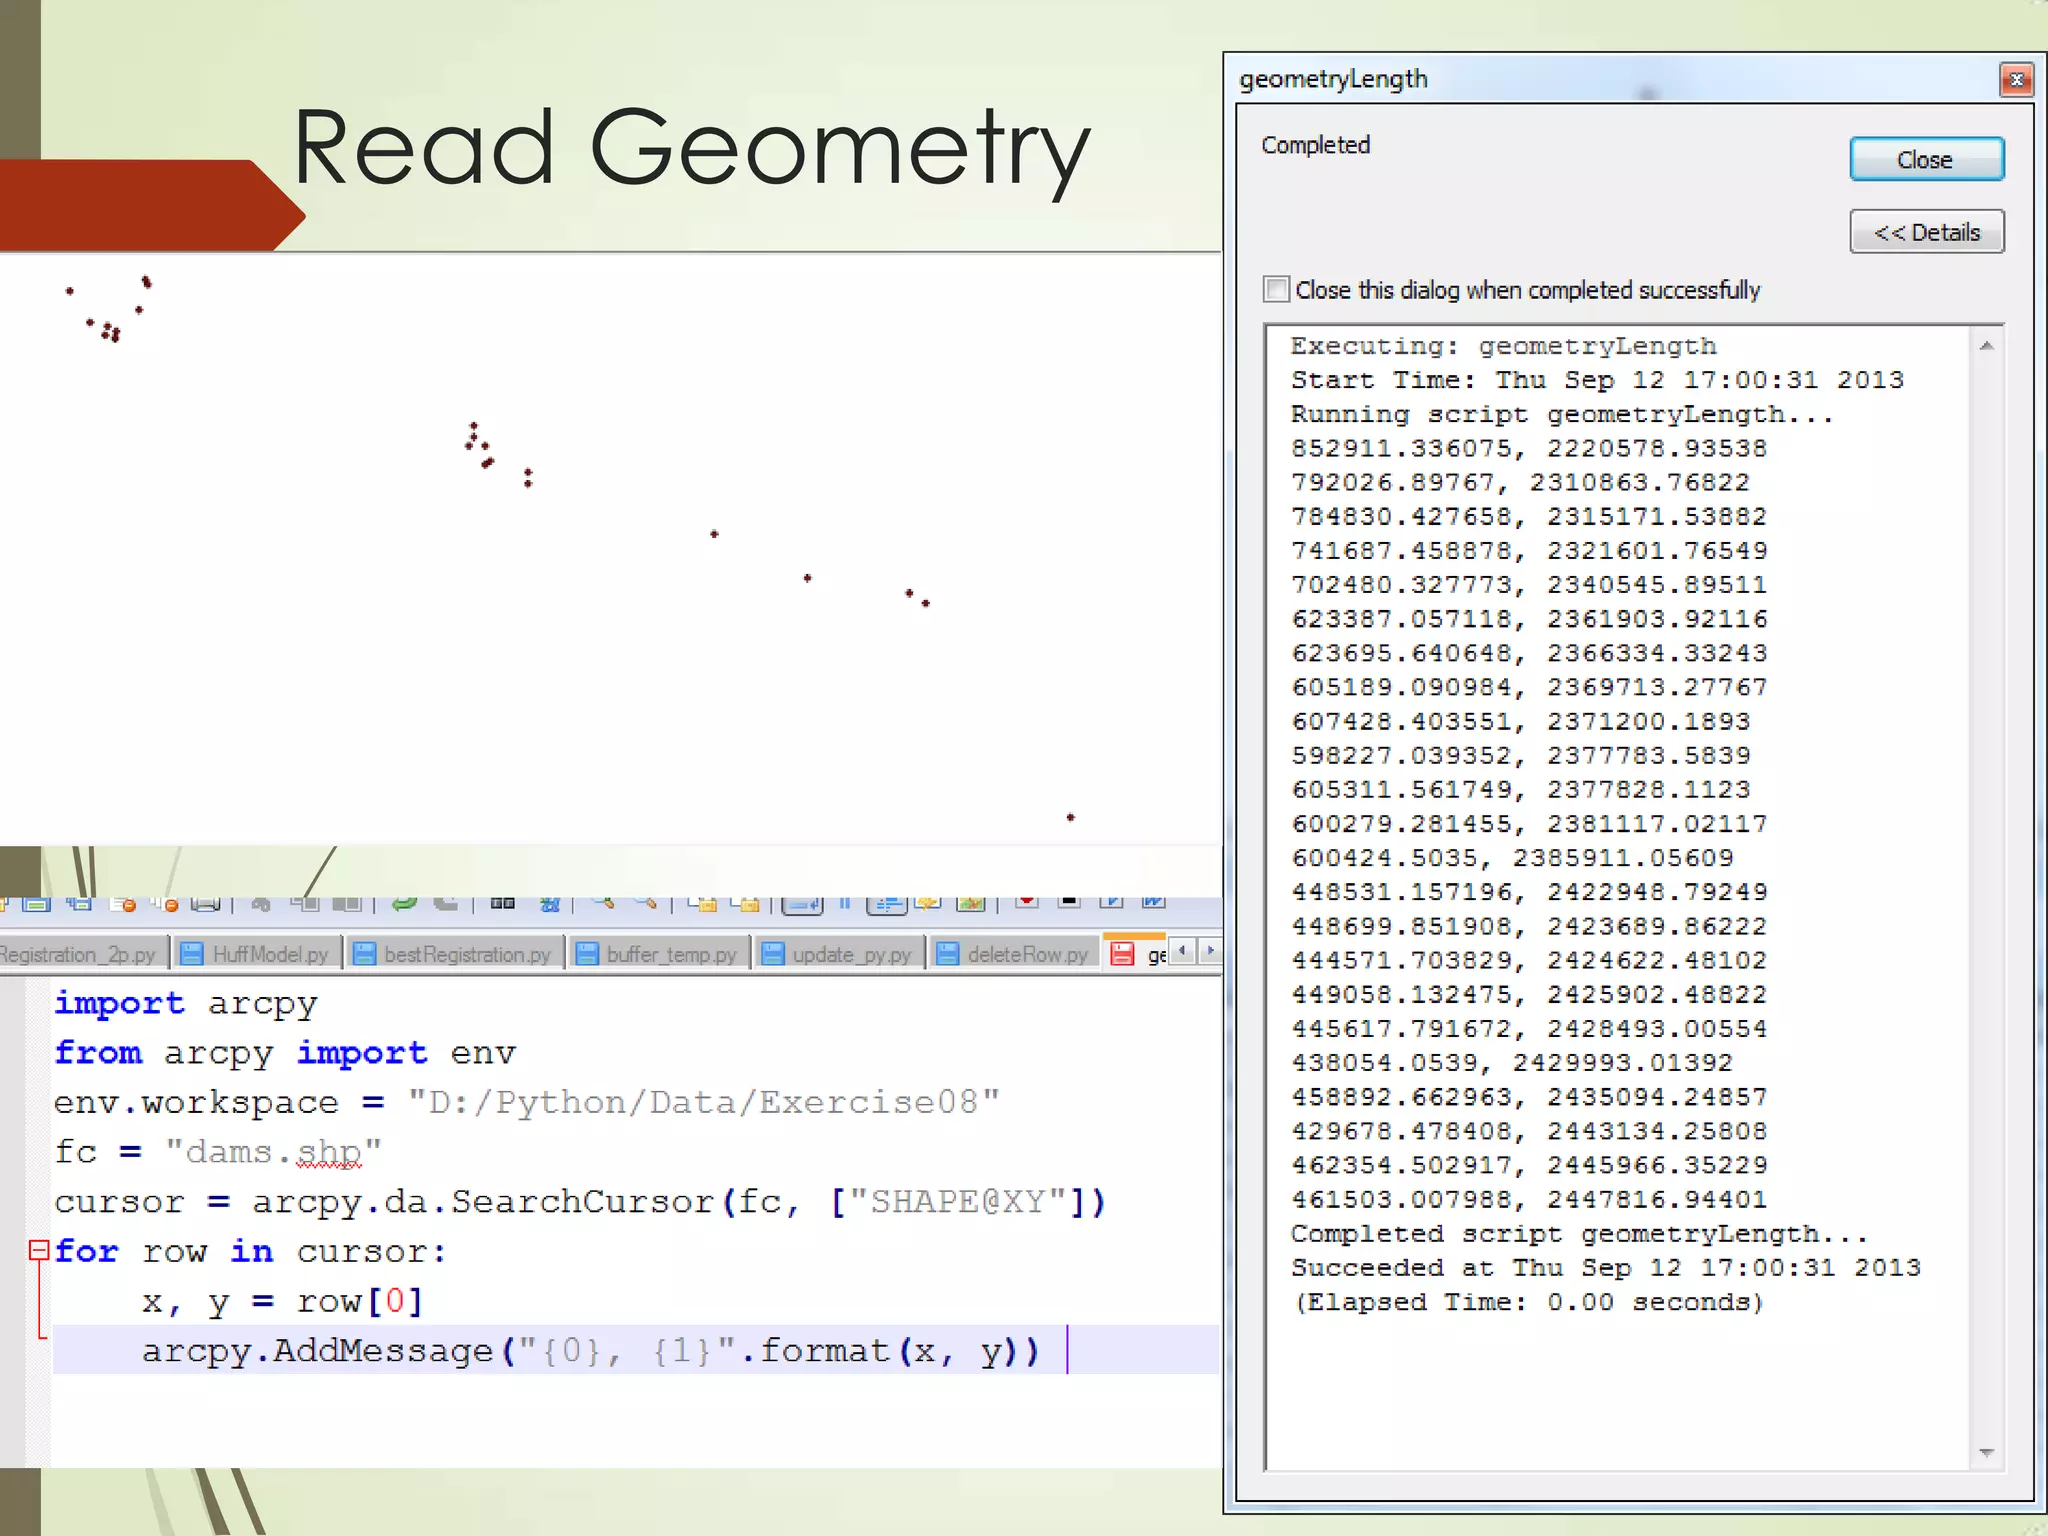Click the Close document toolbar icon
This screenshot has height=1536, width=2048.
pos(124,904)
